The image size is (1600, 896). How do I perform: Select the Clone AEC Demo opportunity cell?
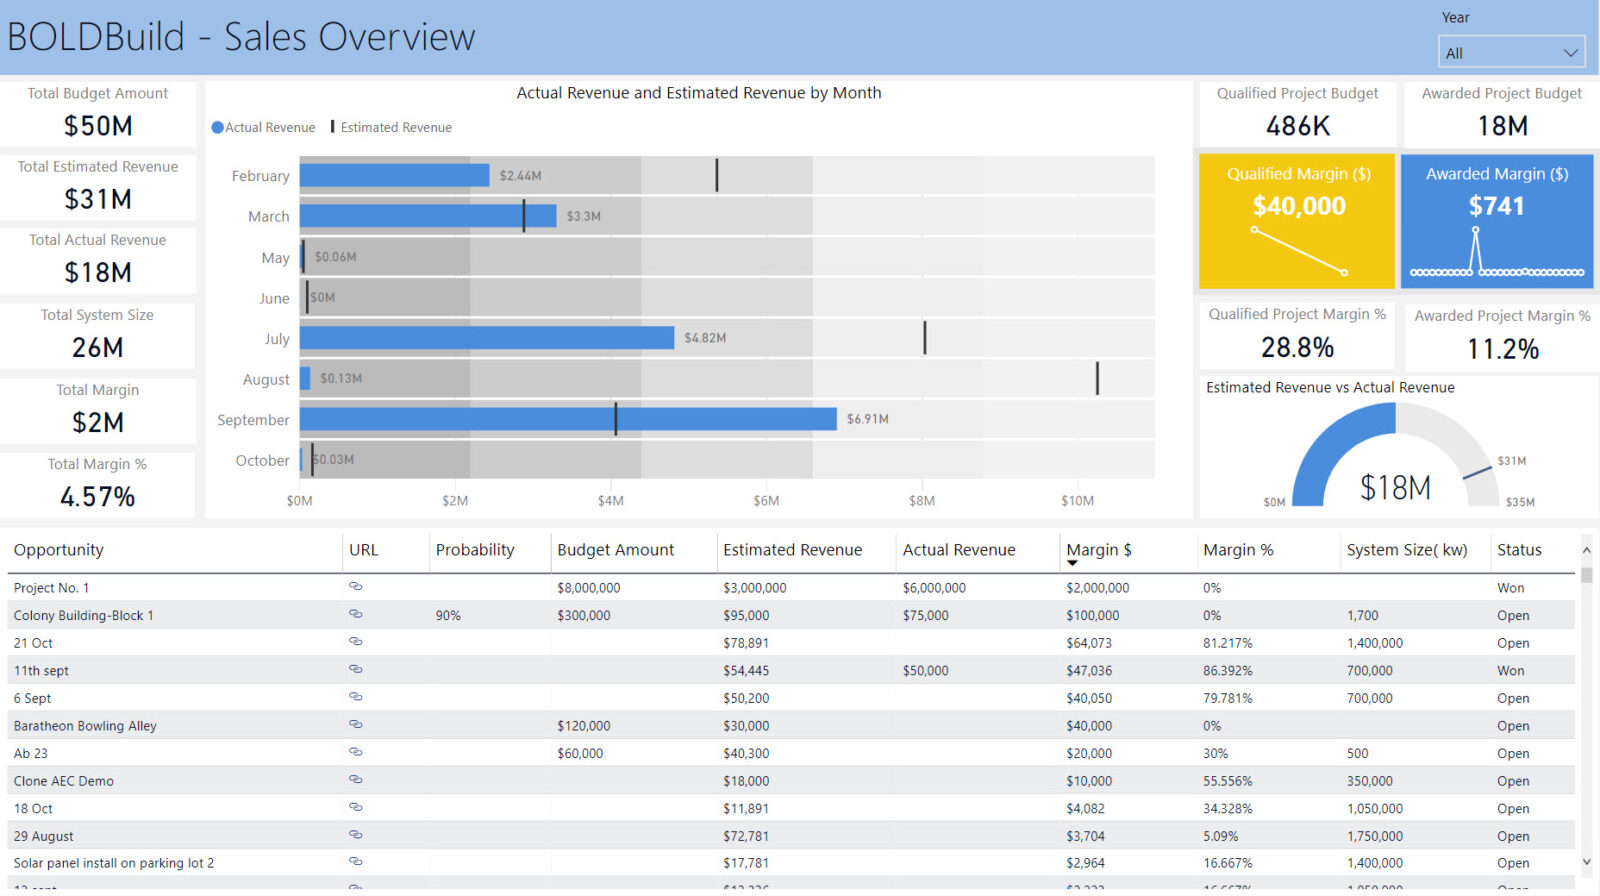(x=64, y=781)
